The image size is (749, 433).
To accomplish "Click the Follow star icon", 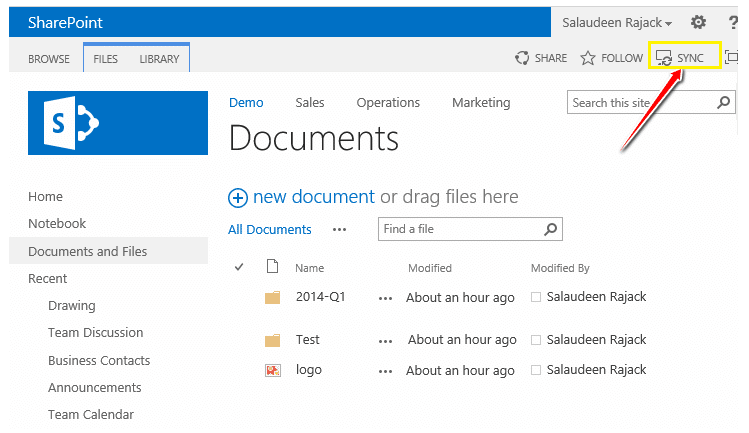I will tap(588, 58).
